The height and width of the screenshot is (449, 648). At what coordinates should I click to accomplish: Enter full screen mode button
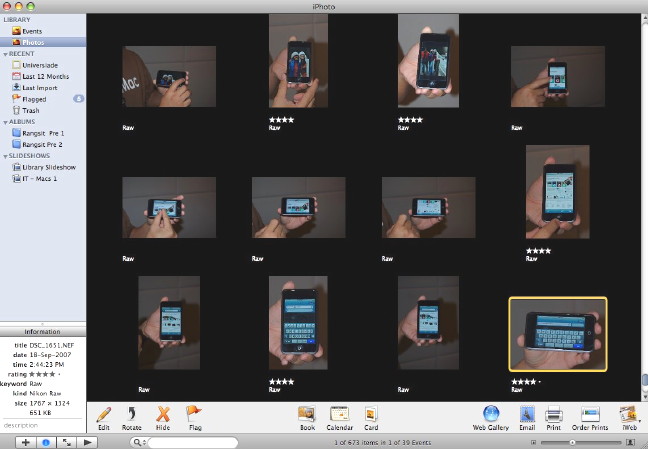(66, 442)
